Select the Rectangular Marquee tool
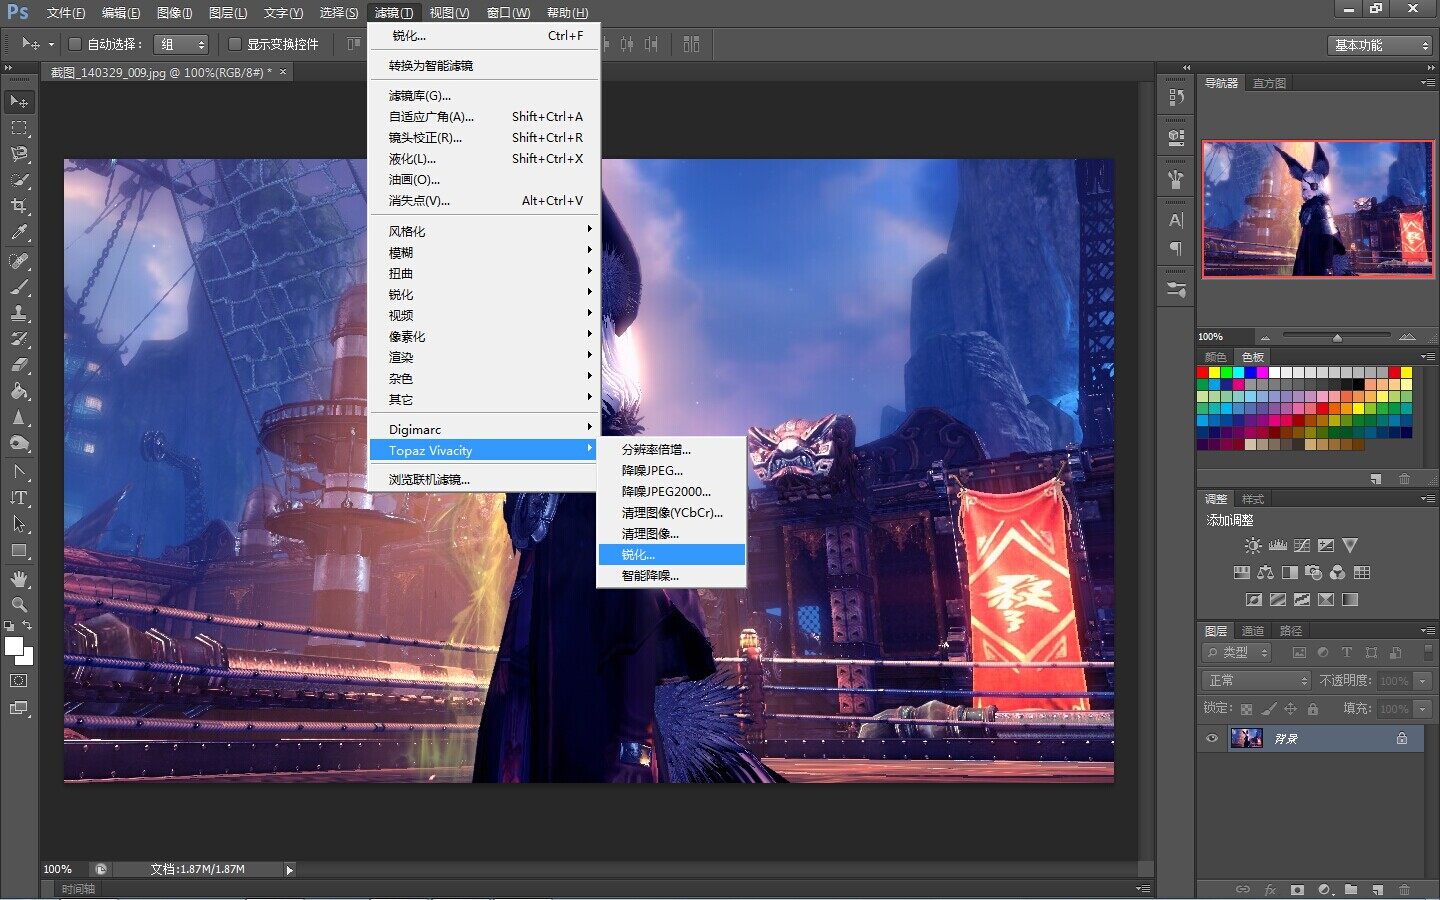1440x900 pixels. 19,128
